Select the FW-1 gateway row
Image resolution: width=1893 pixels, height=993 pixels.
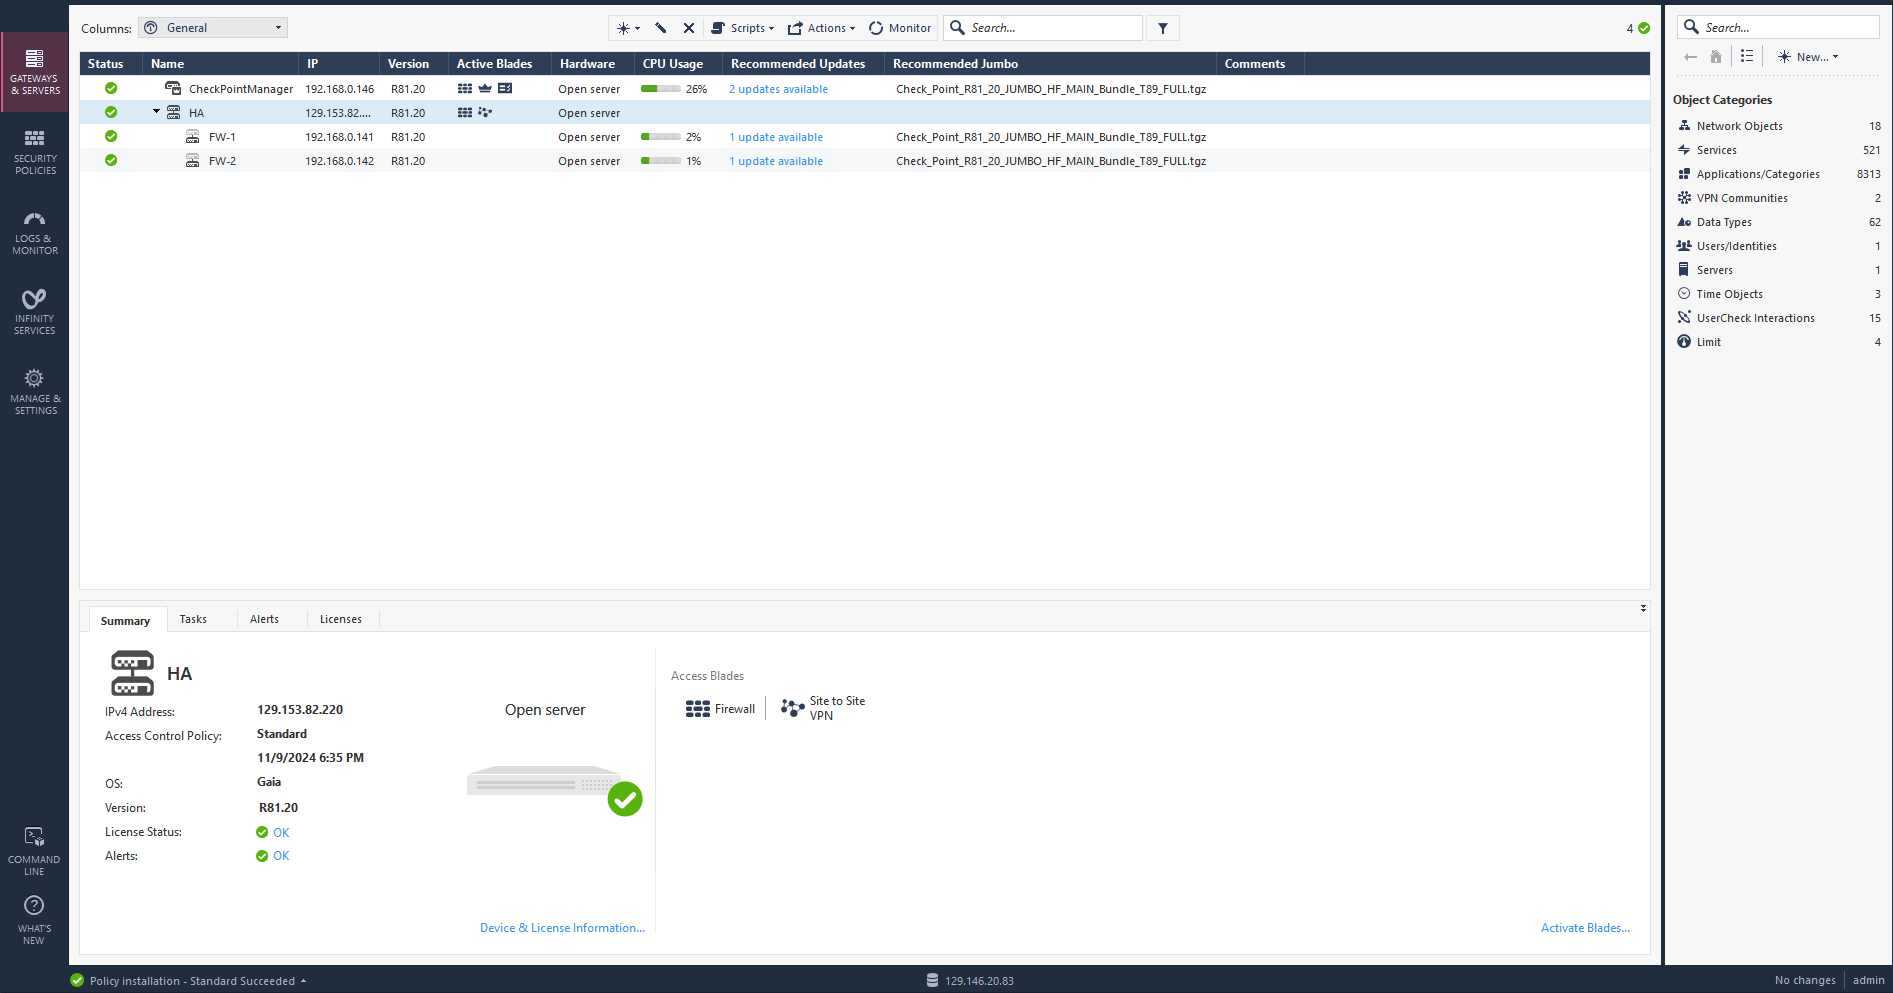865,137
